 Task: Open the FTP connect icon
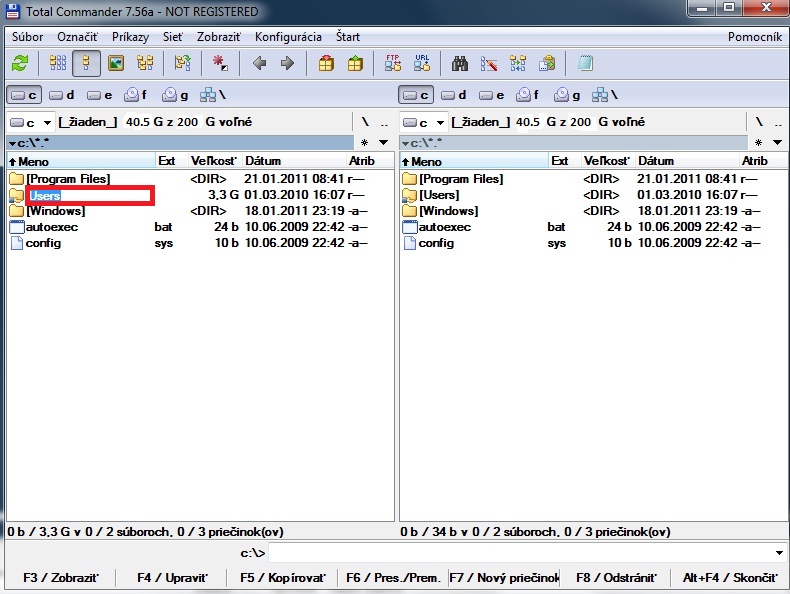392,63
